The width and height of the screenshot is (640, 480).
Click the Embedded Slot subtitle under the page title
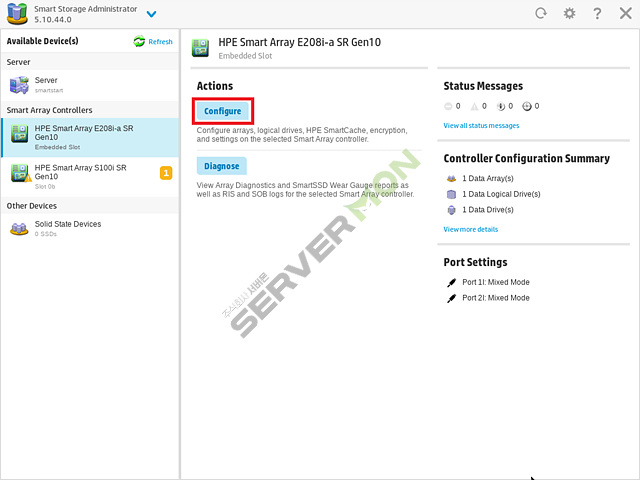point(245,56)
